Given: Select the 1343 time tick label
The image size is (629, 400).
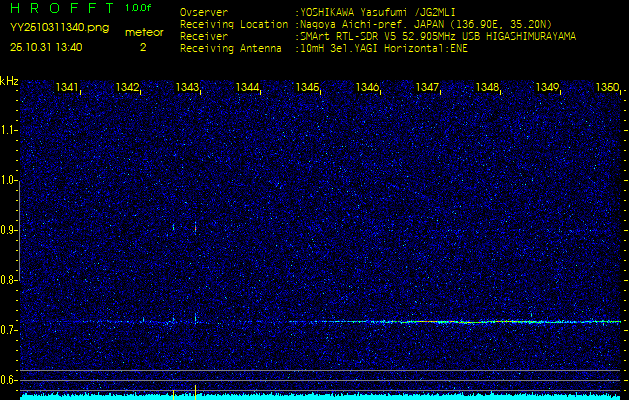Looking at the screenshot, I should coord(188,88).
